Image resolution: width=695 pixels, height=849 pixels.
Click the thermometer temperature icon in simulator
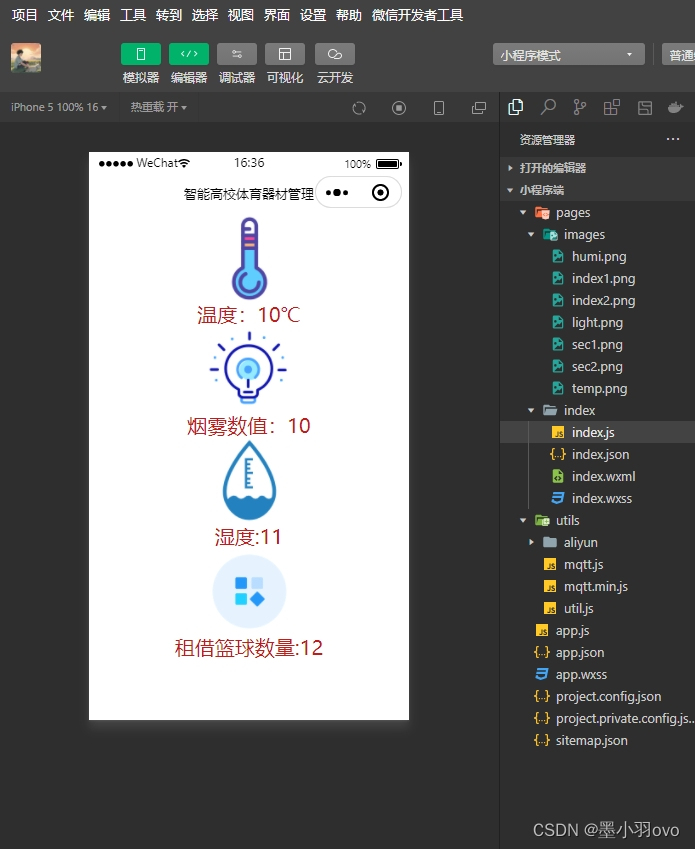[x=249, y=258]
